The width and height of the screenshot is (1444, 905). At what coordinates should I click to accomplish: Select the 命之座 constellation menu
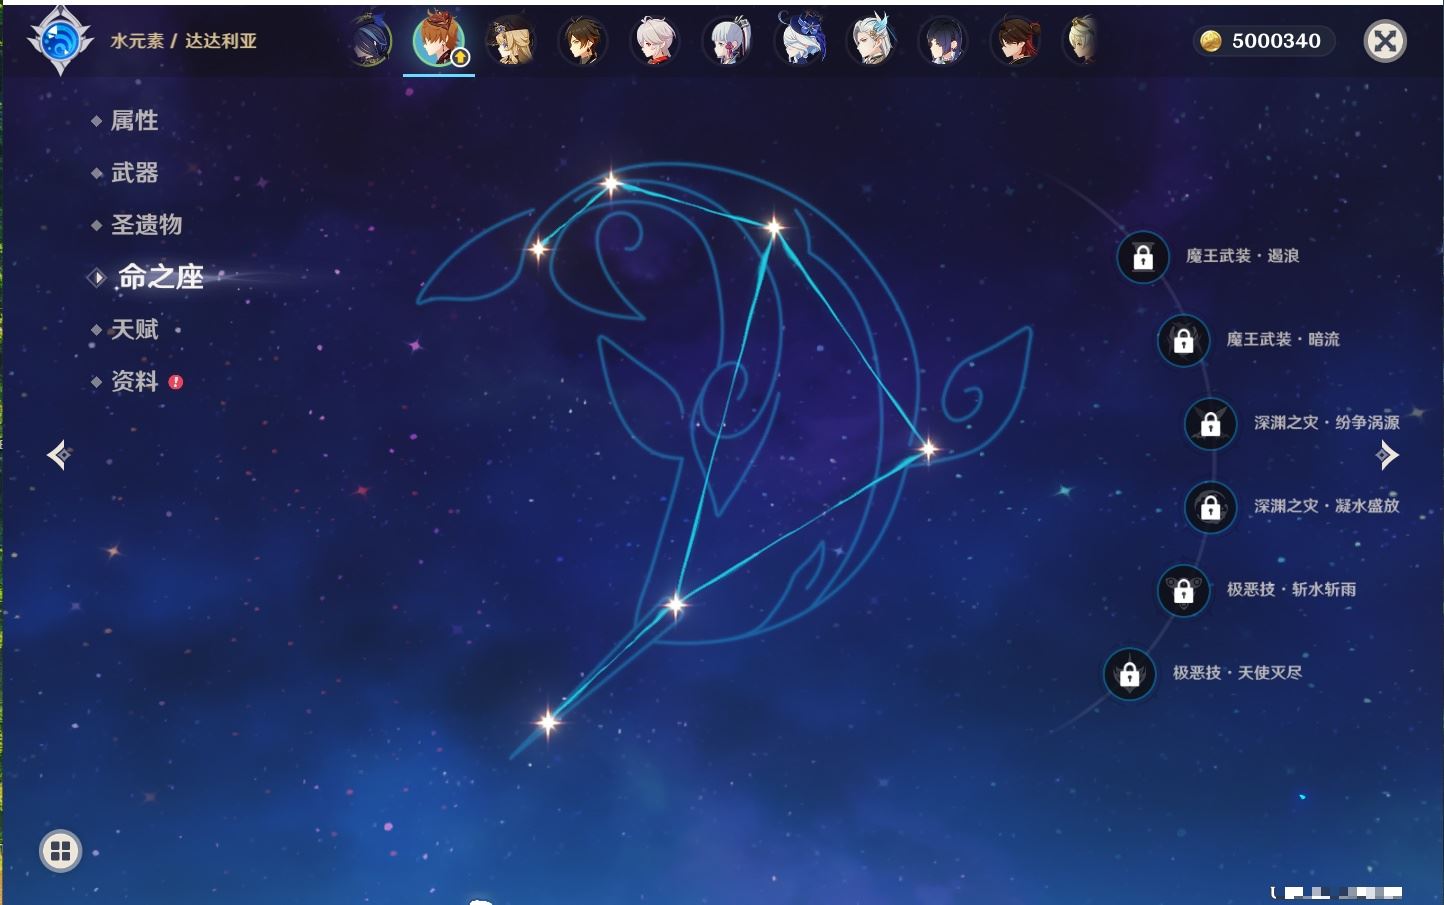click(160, 277)
